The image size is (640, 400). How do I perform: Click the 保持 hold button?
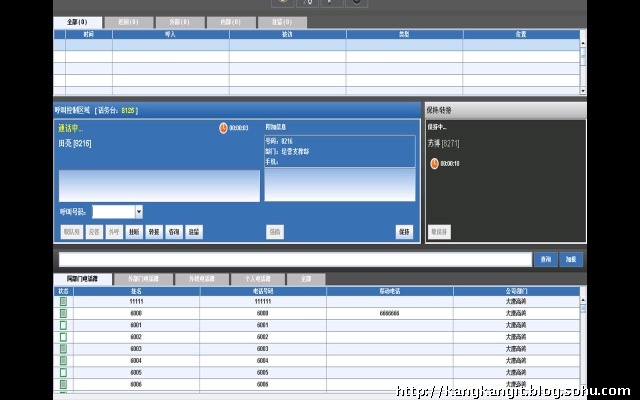pos(404,231)
